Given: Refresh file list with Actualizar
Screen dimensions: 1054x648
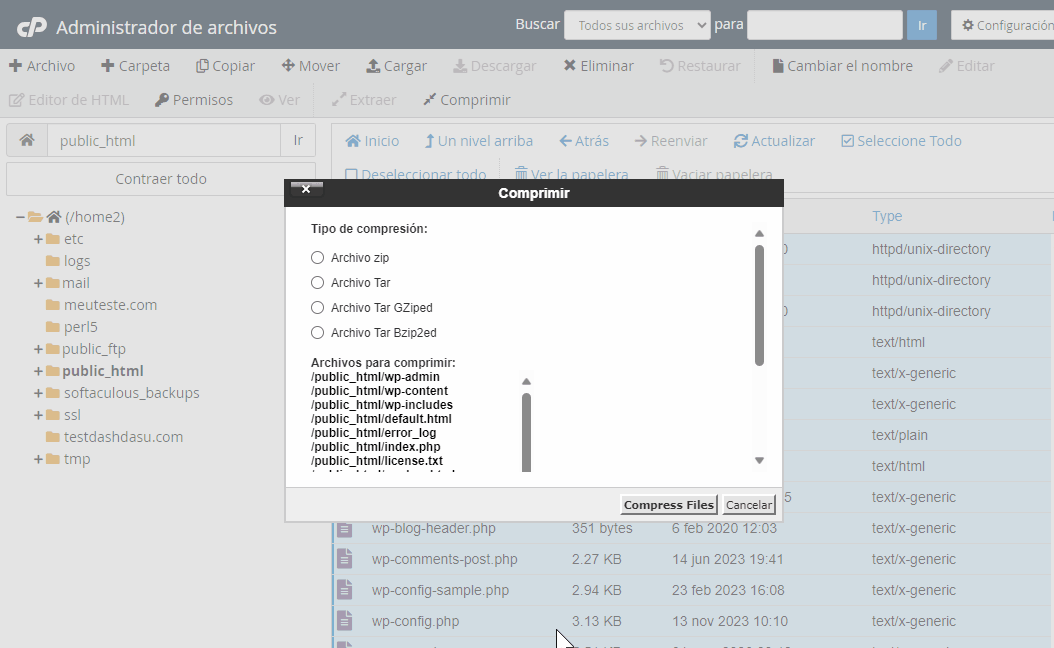Looking at the screenshot, I should pyautogui.click(x=774, y=141).
